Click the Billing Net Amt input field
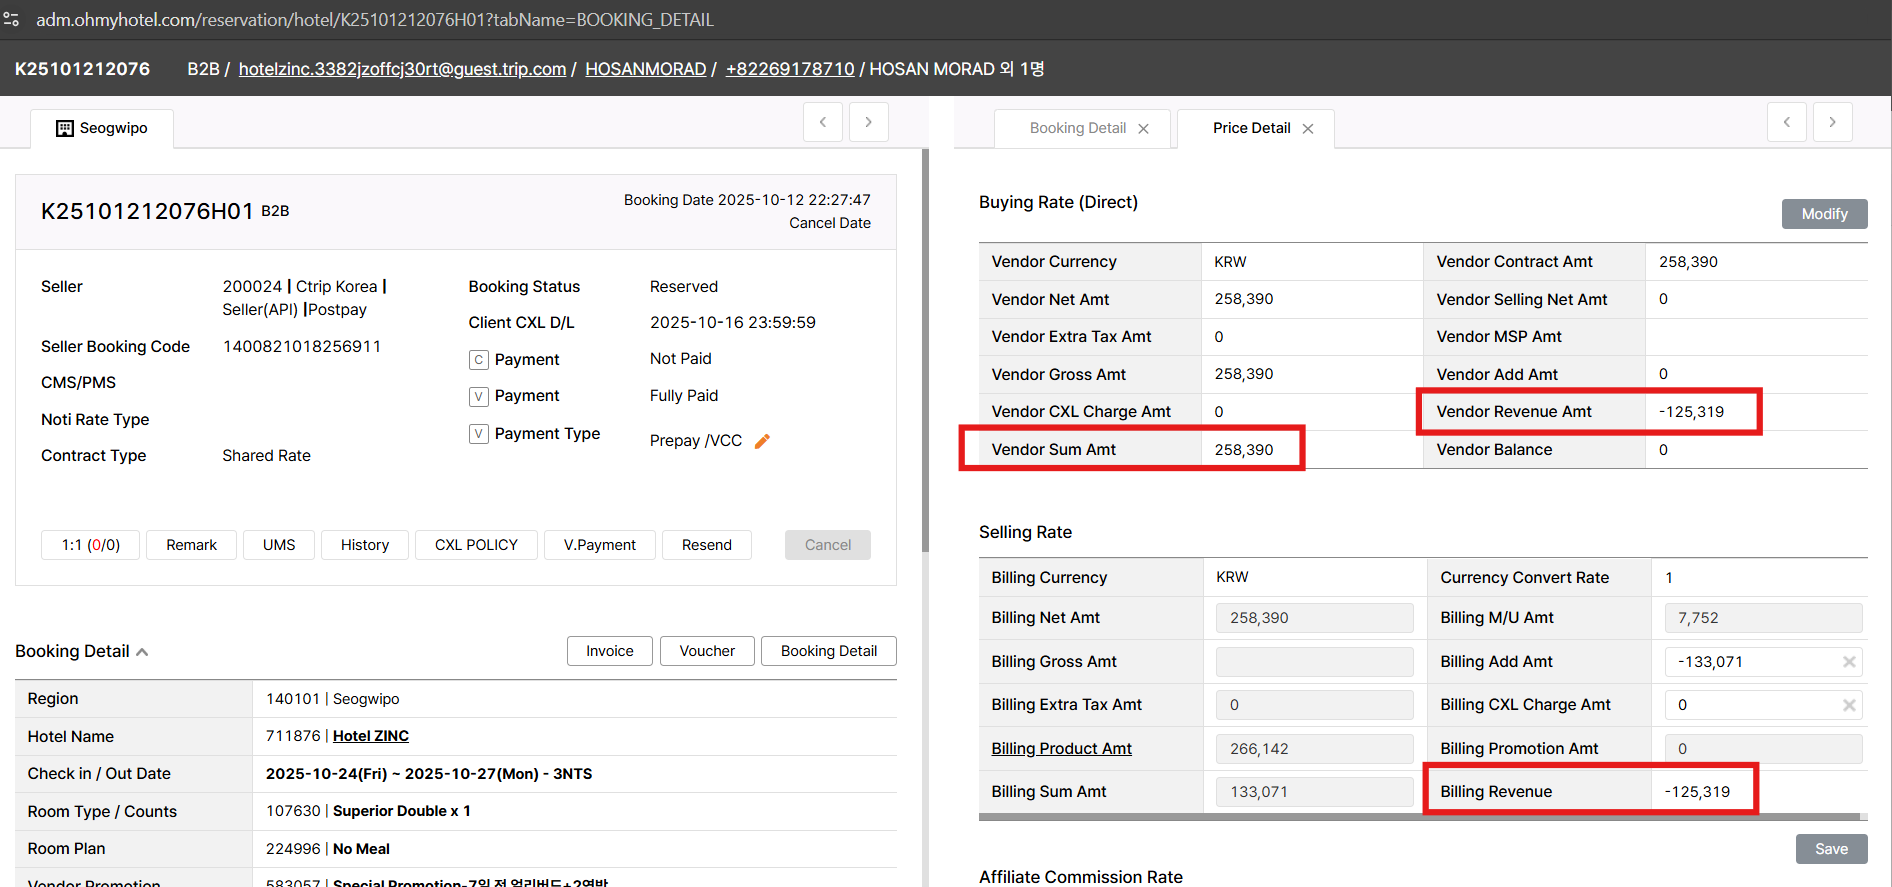Screen dimensions: 1892x887 click(1314, 618)
